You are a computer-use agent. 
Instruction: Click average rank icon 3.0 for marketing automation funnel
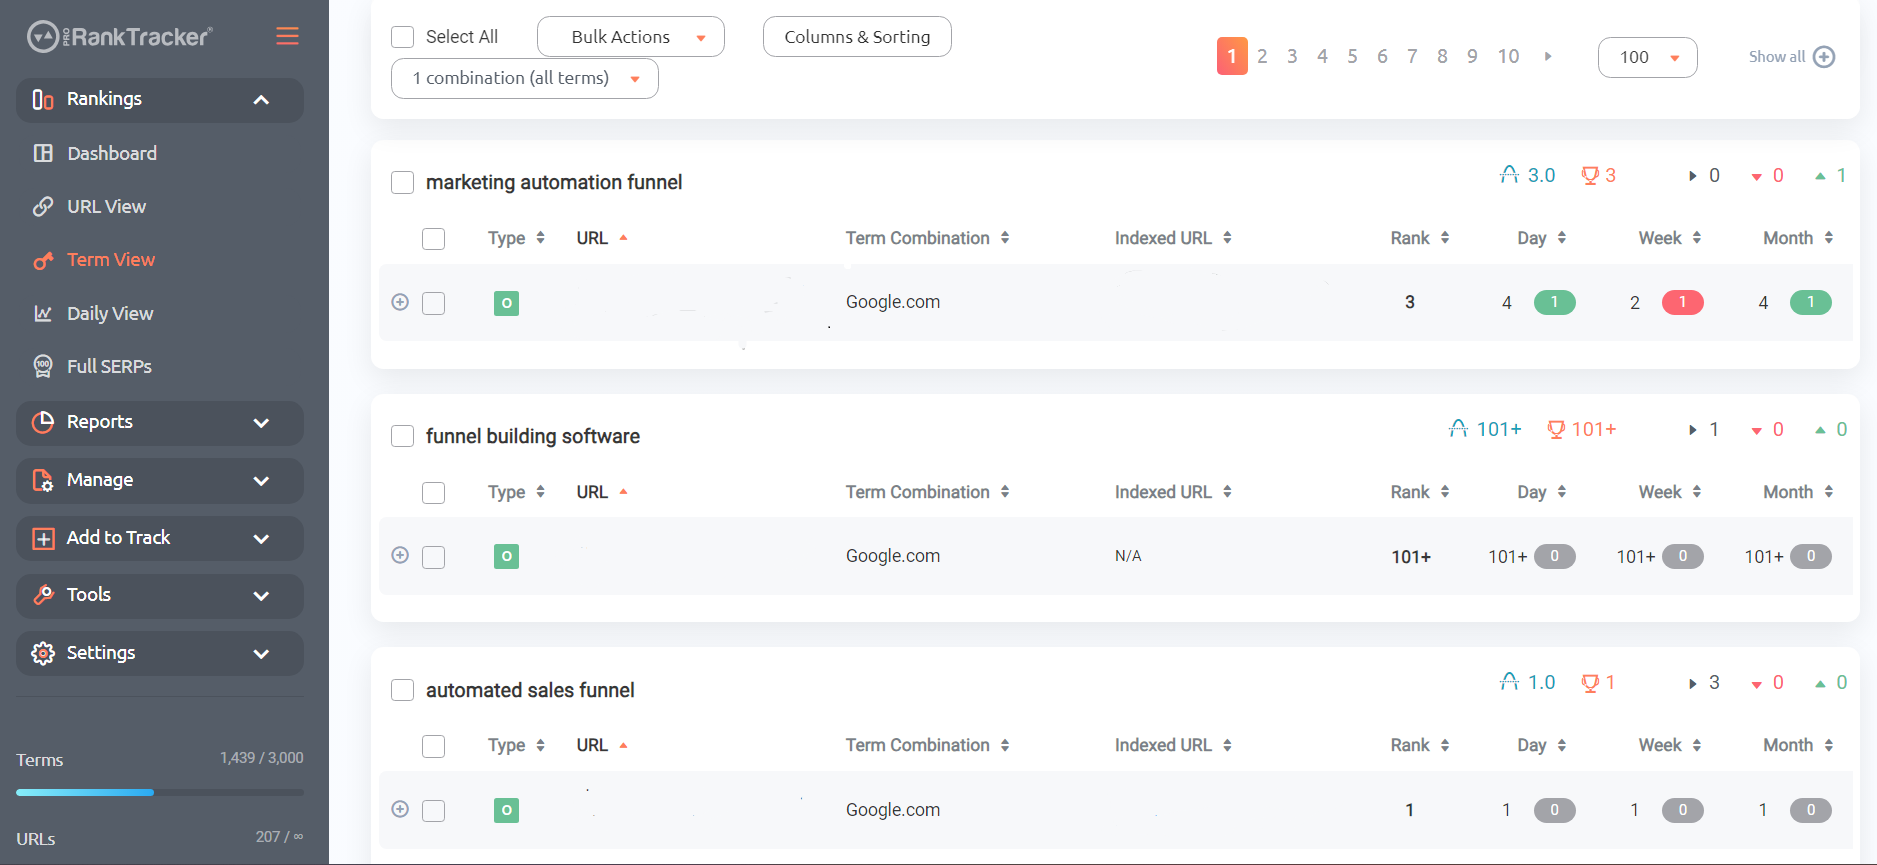coord(1509,175)
